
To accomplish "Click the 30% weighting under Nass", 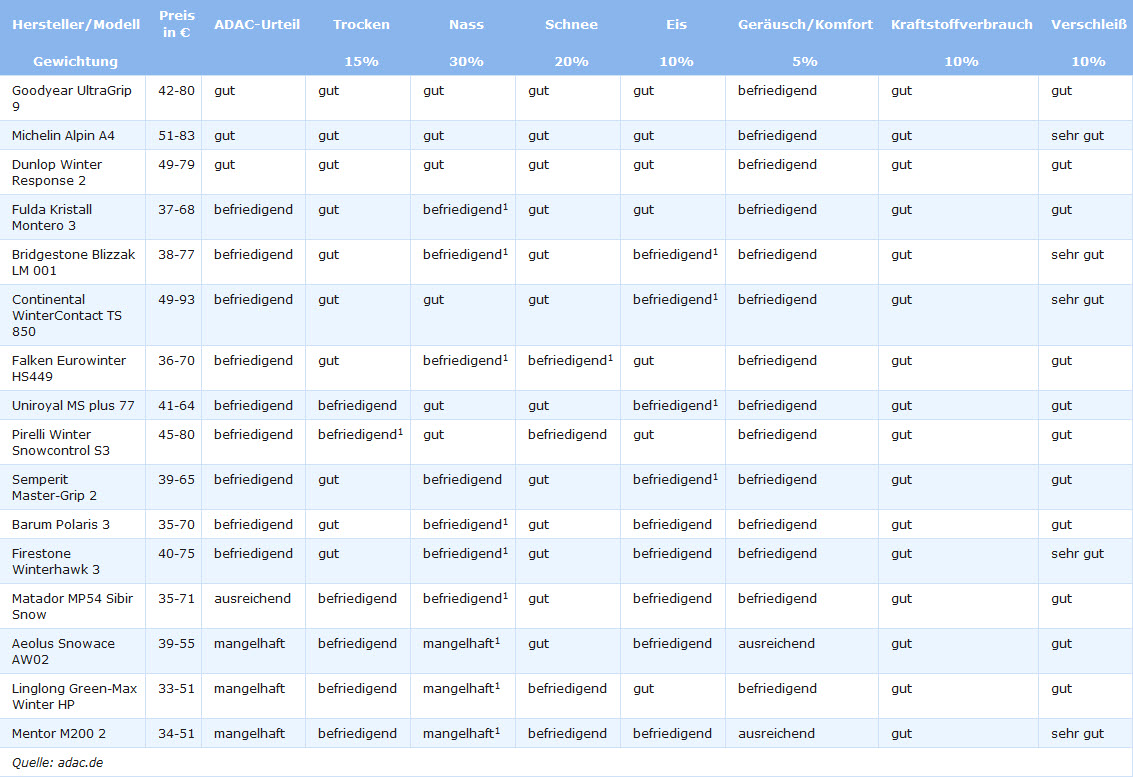I will [x=466, y=61].
